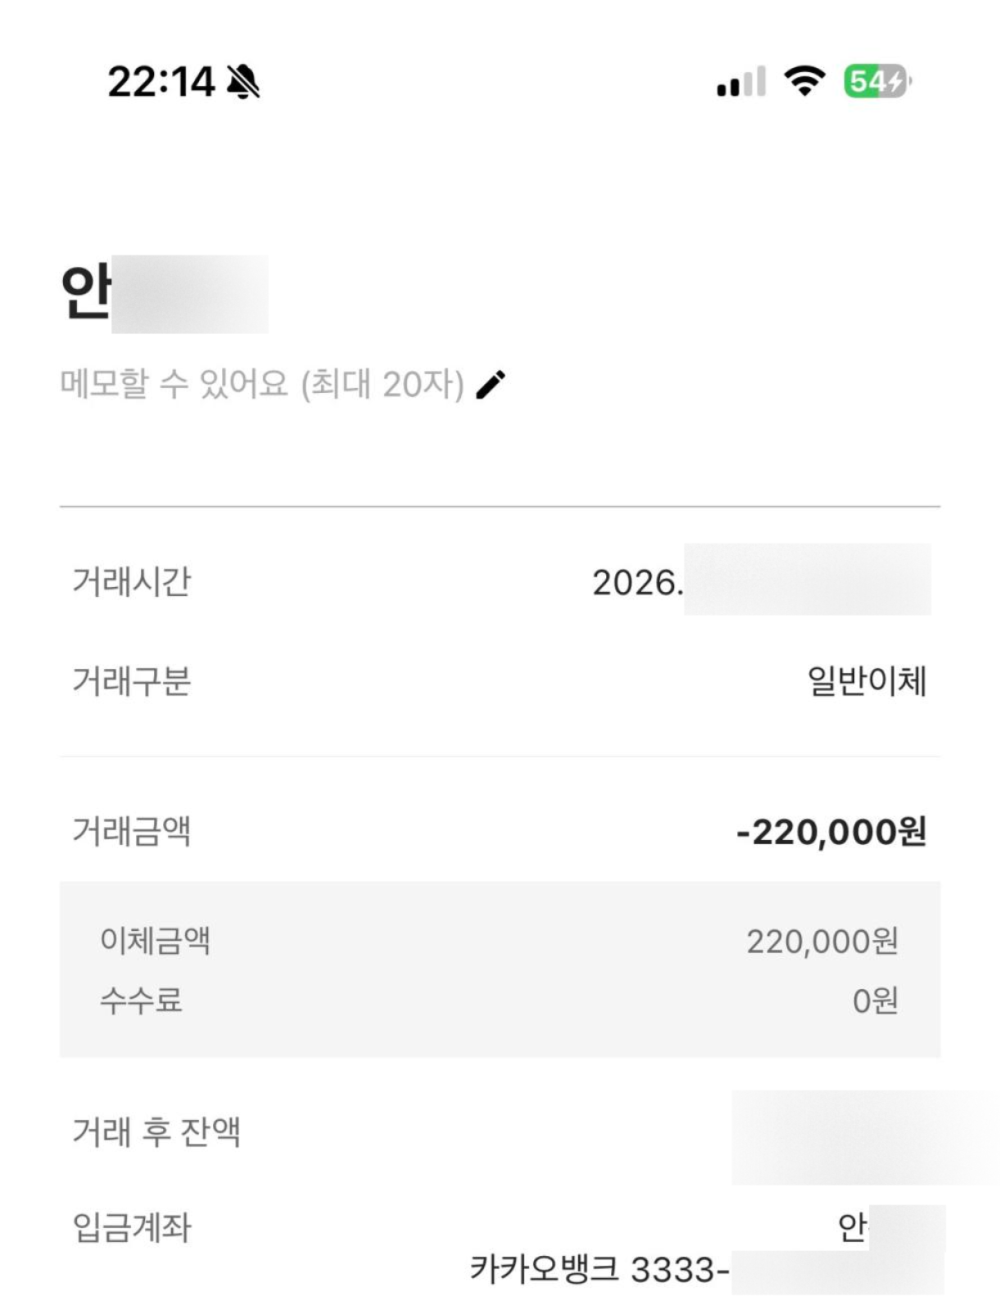Select the 거래시간 row label
Image resolution: width=1000 pixels, height=1310 pixels.
tap(131, 581)
